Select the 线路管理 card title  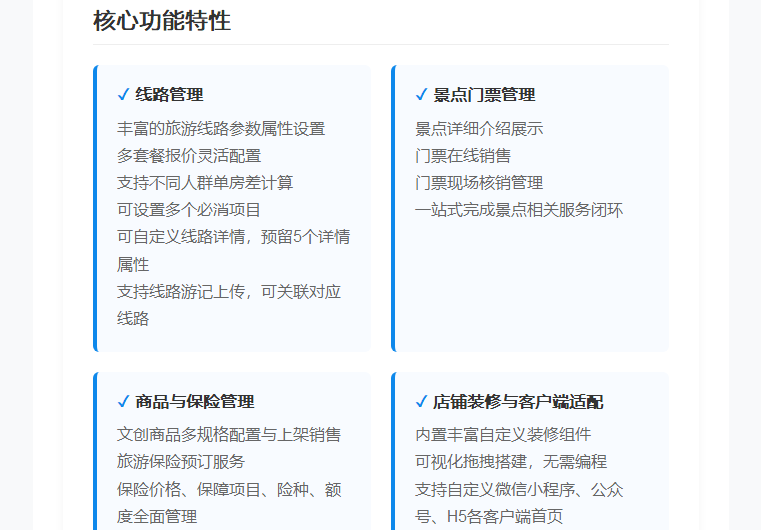169,94
